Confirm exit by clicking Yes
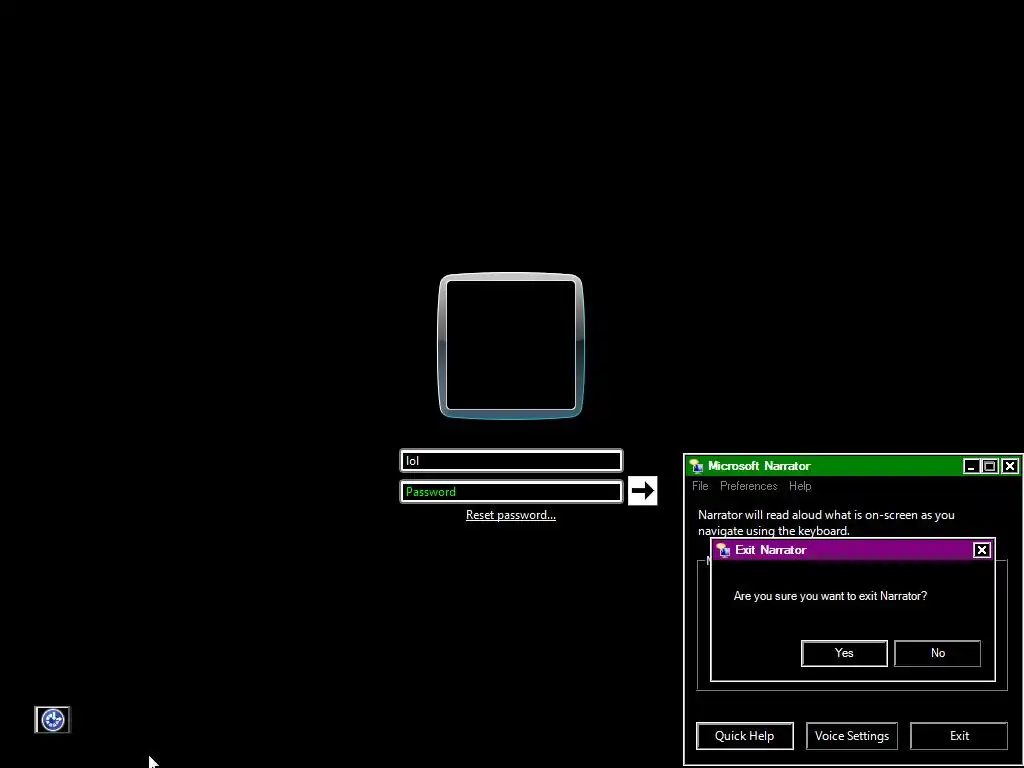 pos(844,653)
